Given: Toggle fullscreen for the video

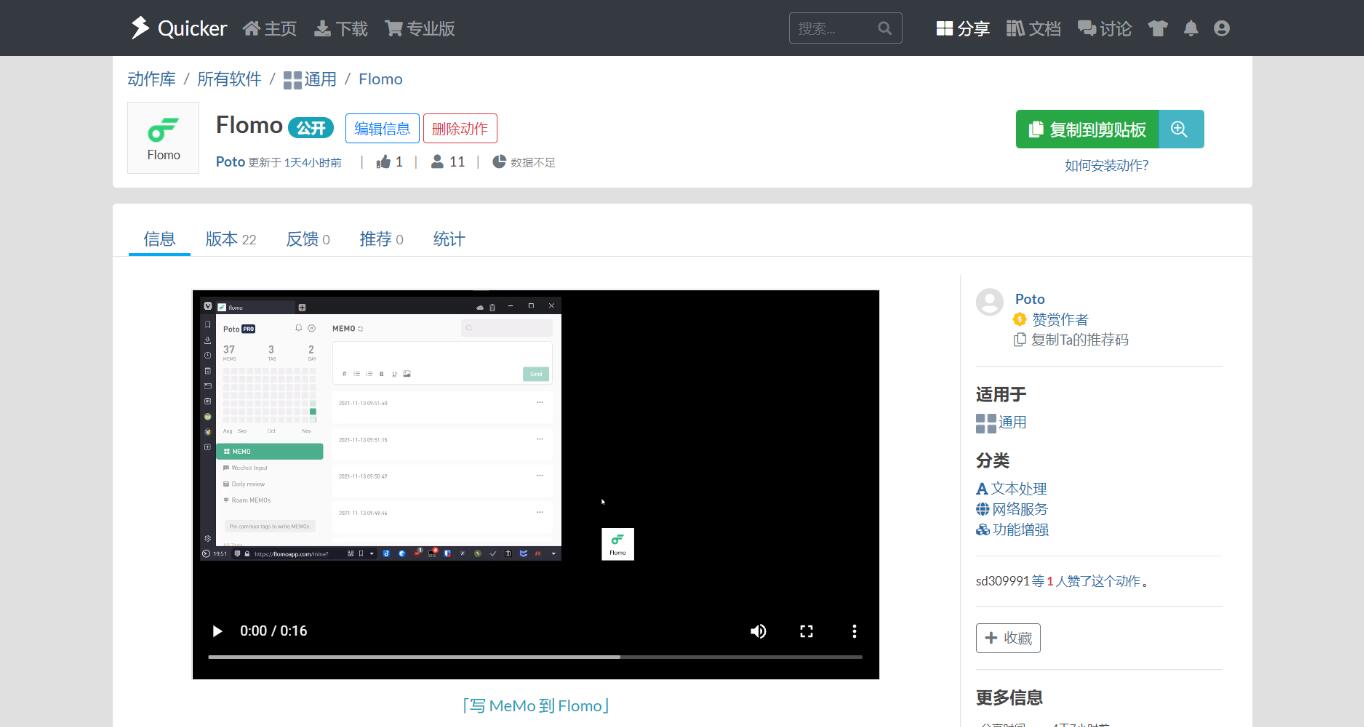Looking at the screenshot, I should pyautogui.click(x=806, y=631).
